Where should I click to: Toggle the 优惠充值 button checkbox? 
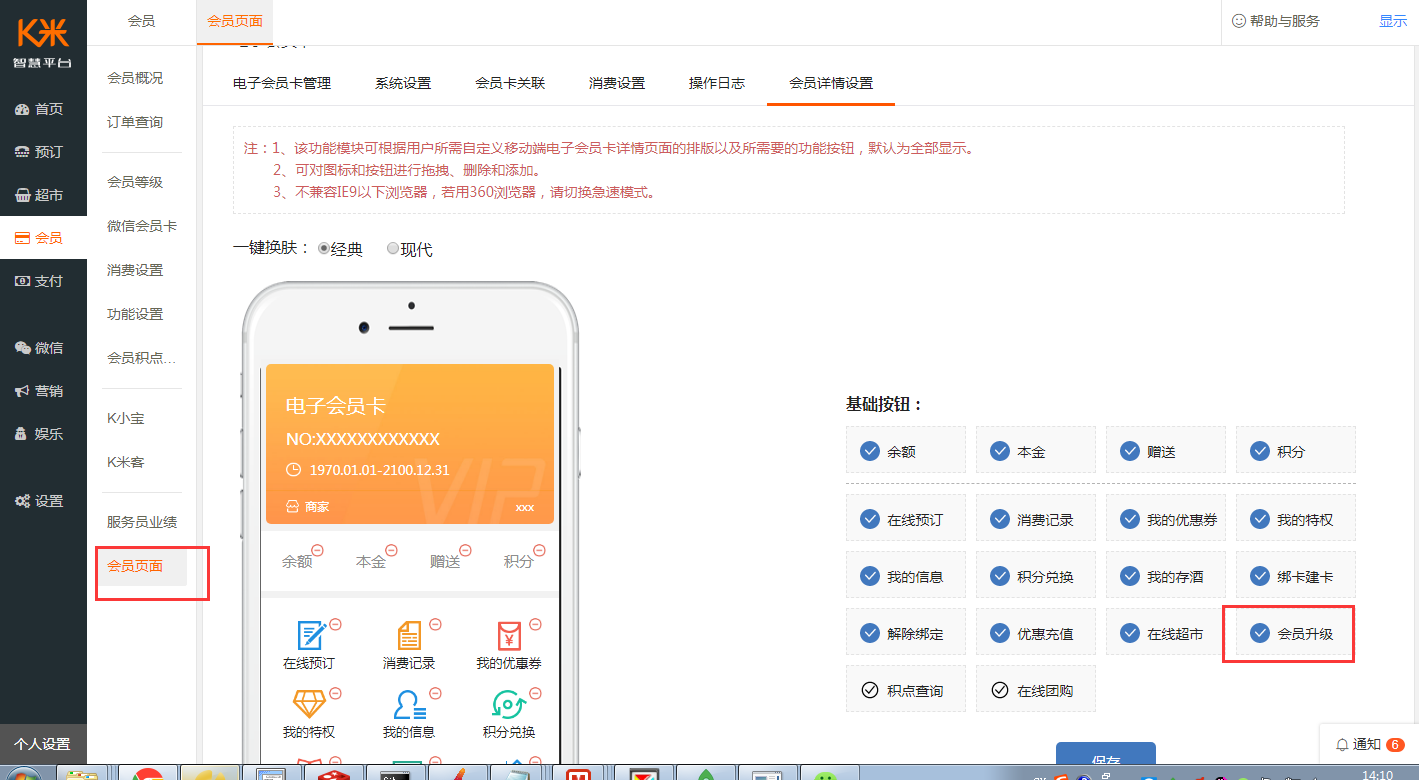pyautogui.click(x=999, y=633)
